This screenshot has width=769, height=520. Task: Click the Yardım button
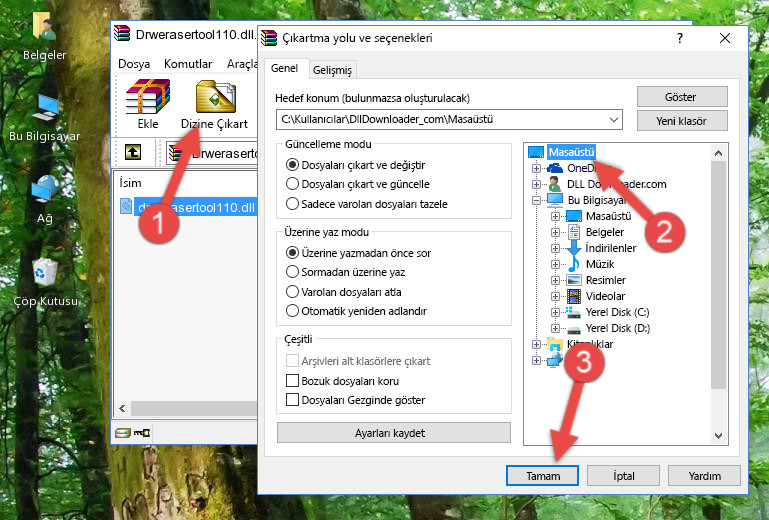pos(704,475)
